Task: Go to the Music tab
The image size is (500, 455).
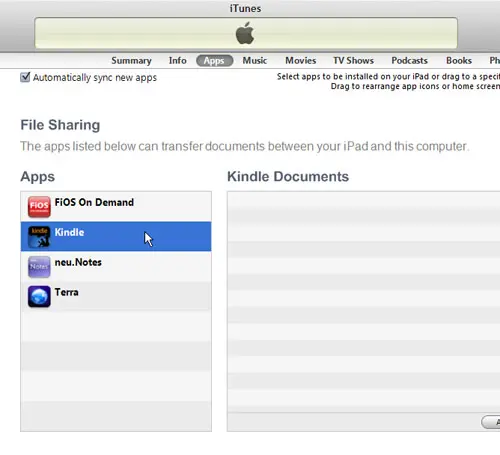Action: point(255,61)
